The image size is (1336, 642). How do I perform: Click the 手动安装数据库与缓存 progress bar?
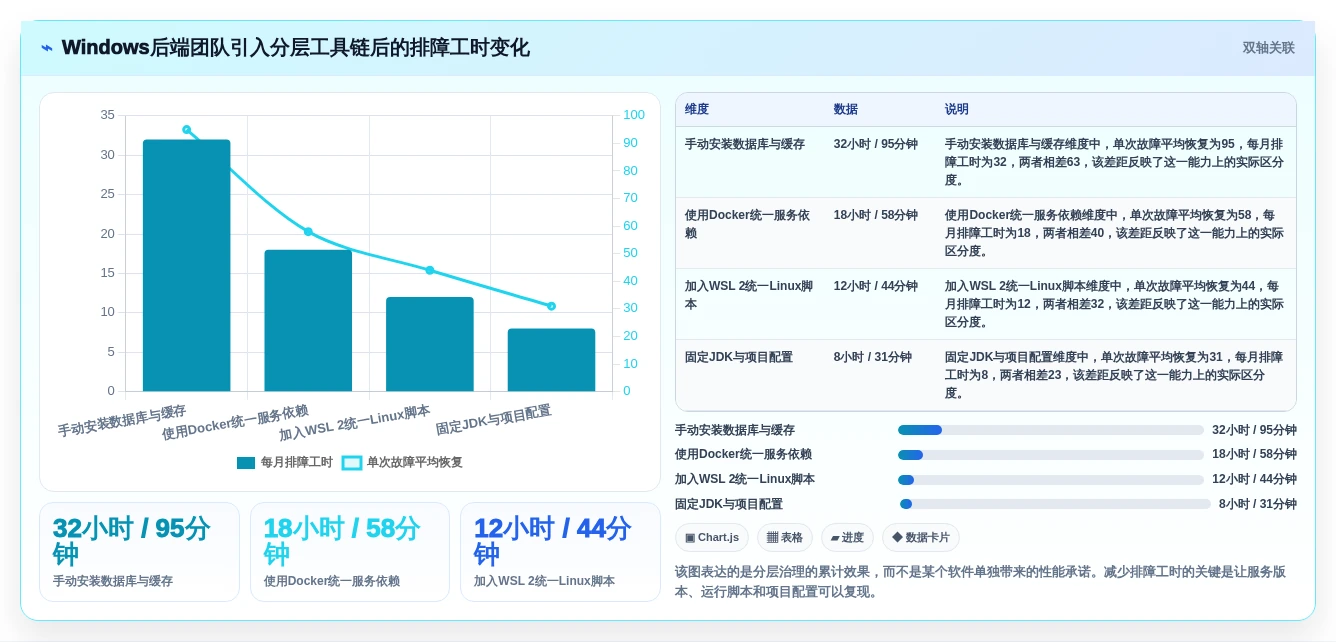tap(1051, 430)
